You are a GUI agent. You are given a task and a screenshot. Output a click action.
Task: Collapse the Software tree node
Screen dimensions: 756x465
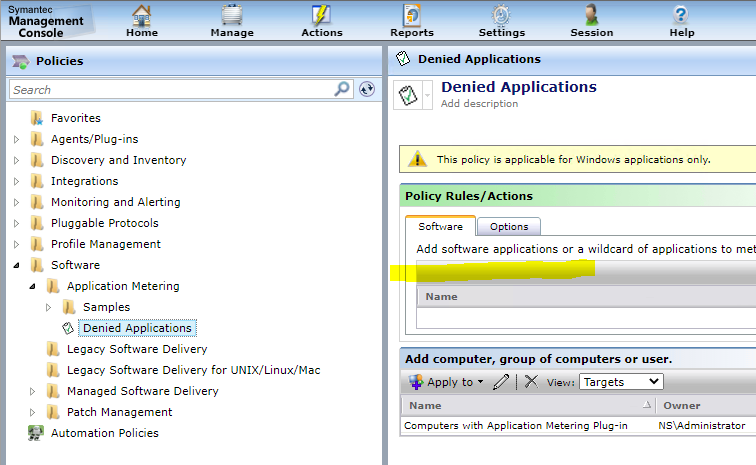point(16,265)
